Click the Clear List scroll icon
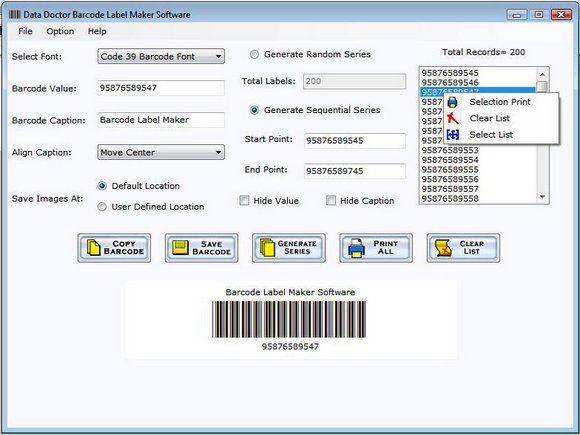 point(443,248)
